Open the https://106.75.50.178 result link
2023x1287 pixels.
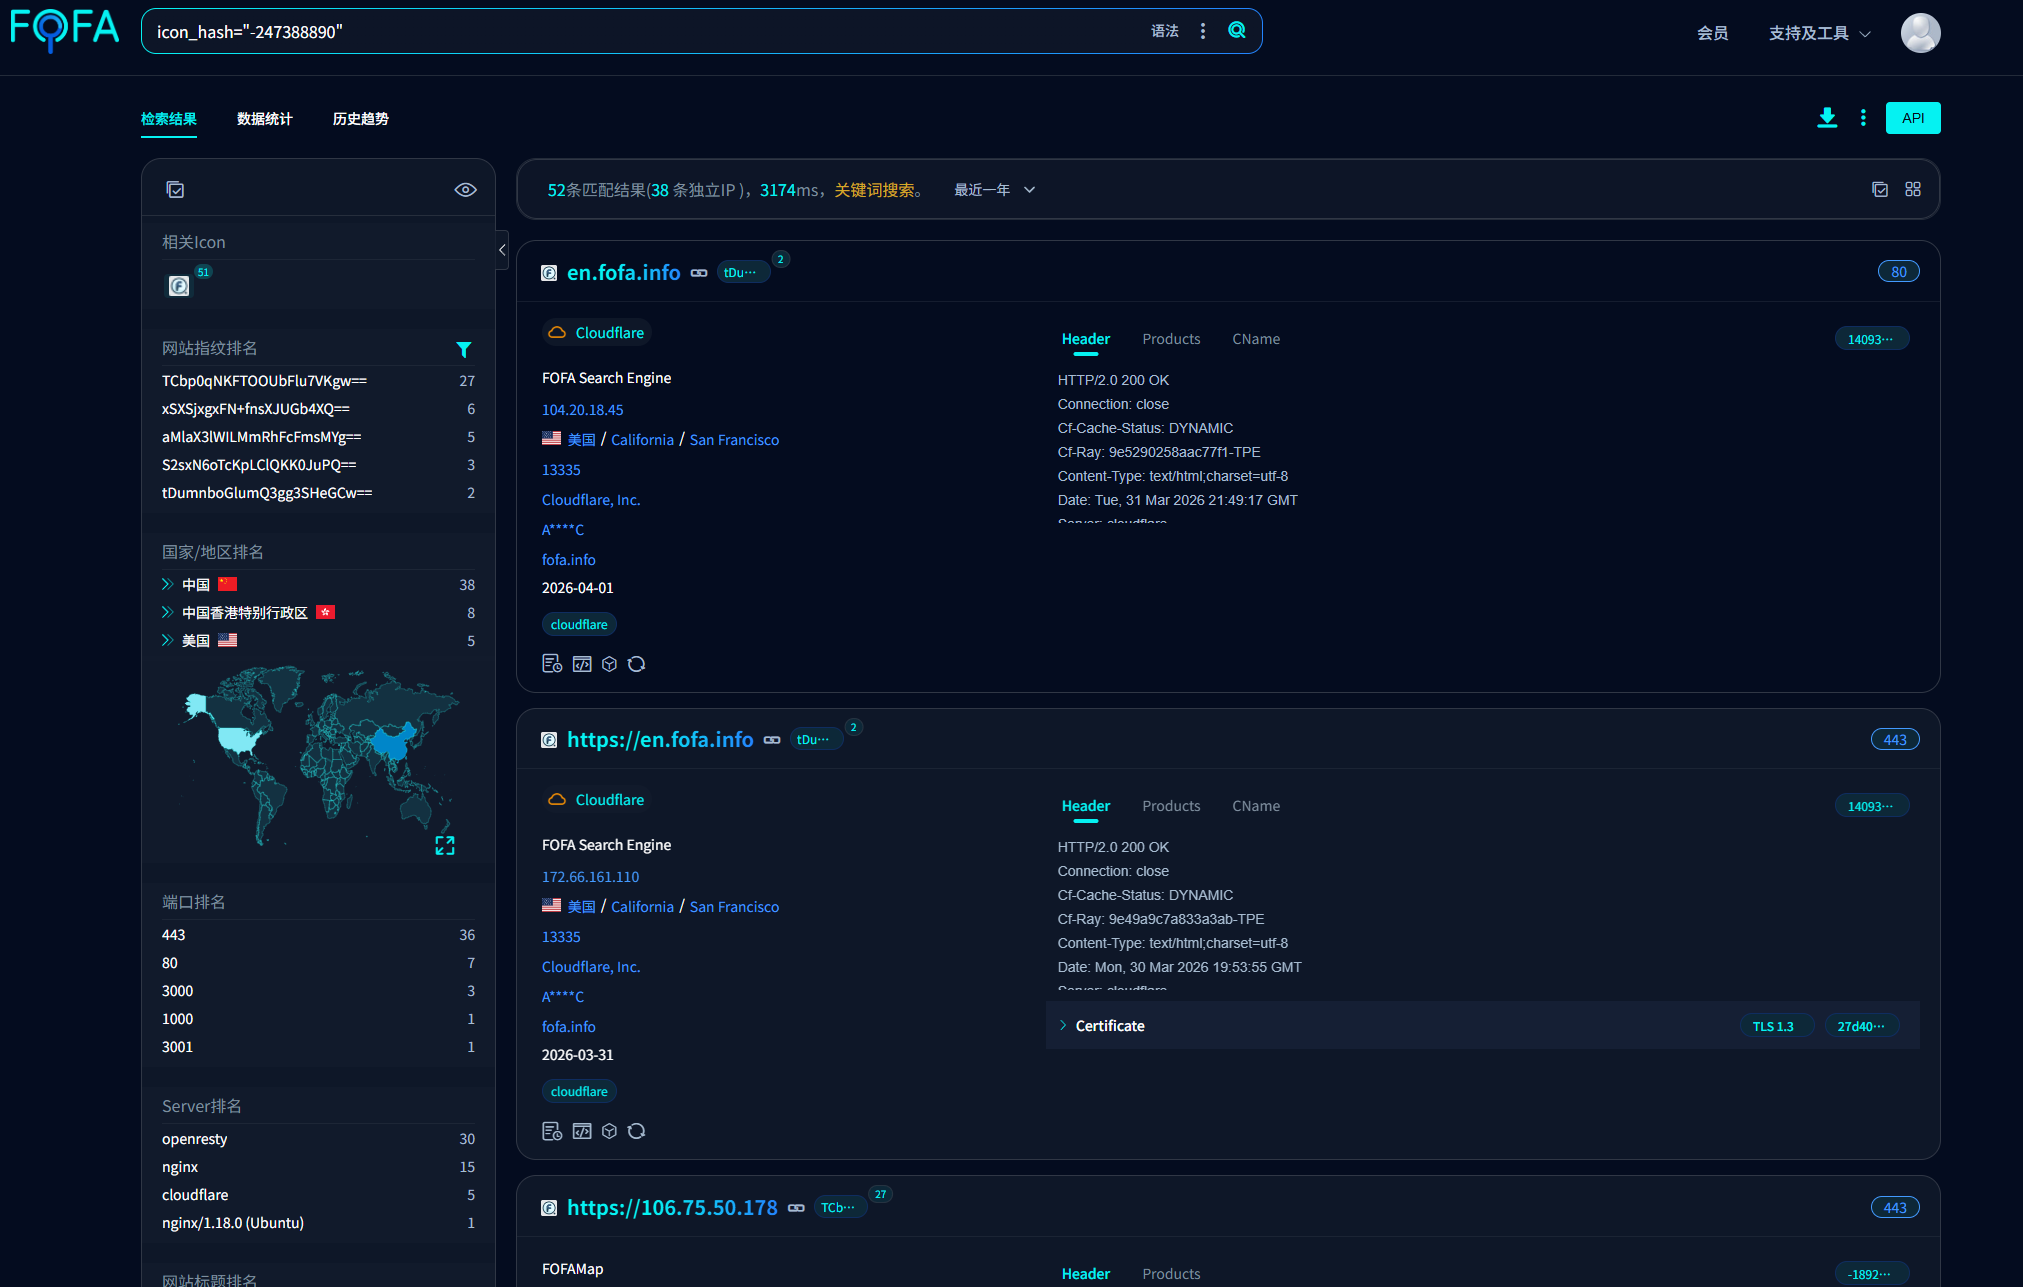click(x=672, y=1208)
